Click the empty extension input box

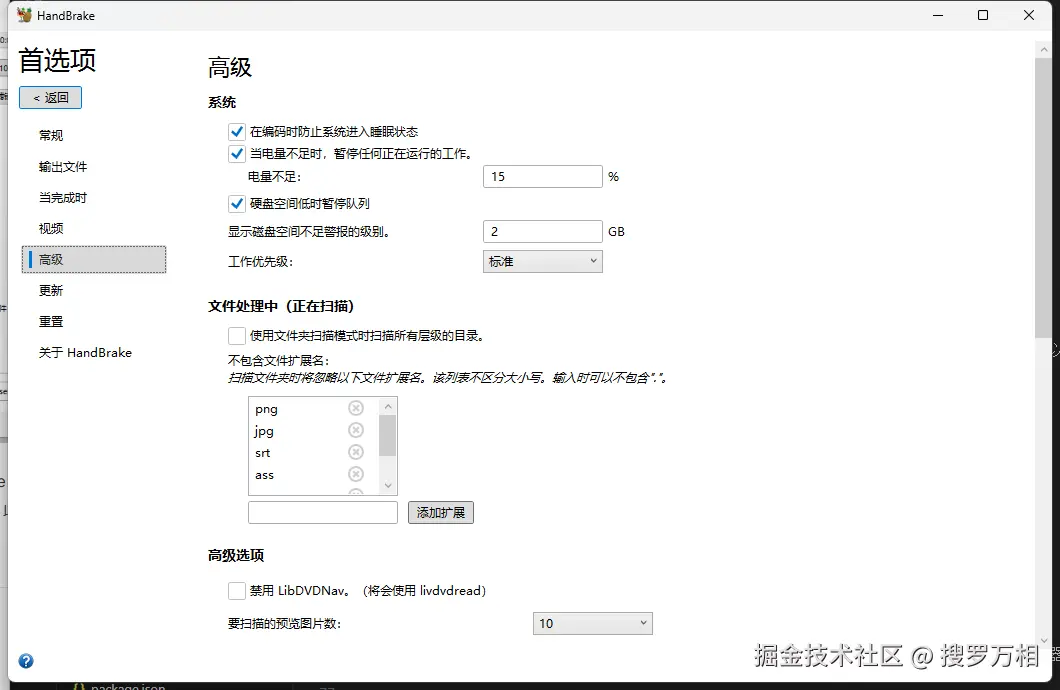[322, 511]
